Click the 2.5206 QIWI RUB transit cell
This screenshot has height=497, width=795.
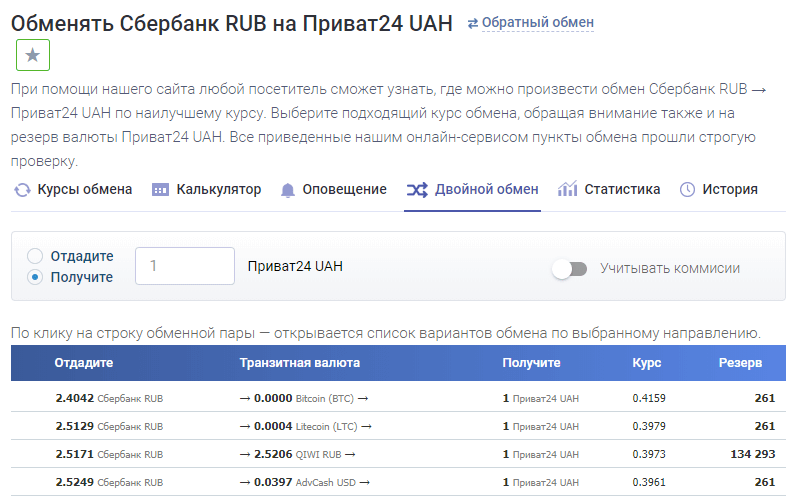[298, 454]
